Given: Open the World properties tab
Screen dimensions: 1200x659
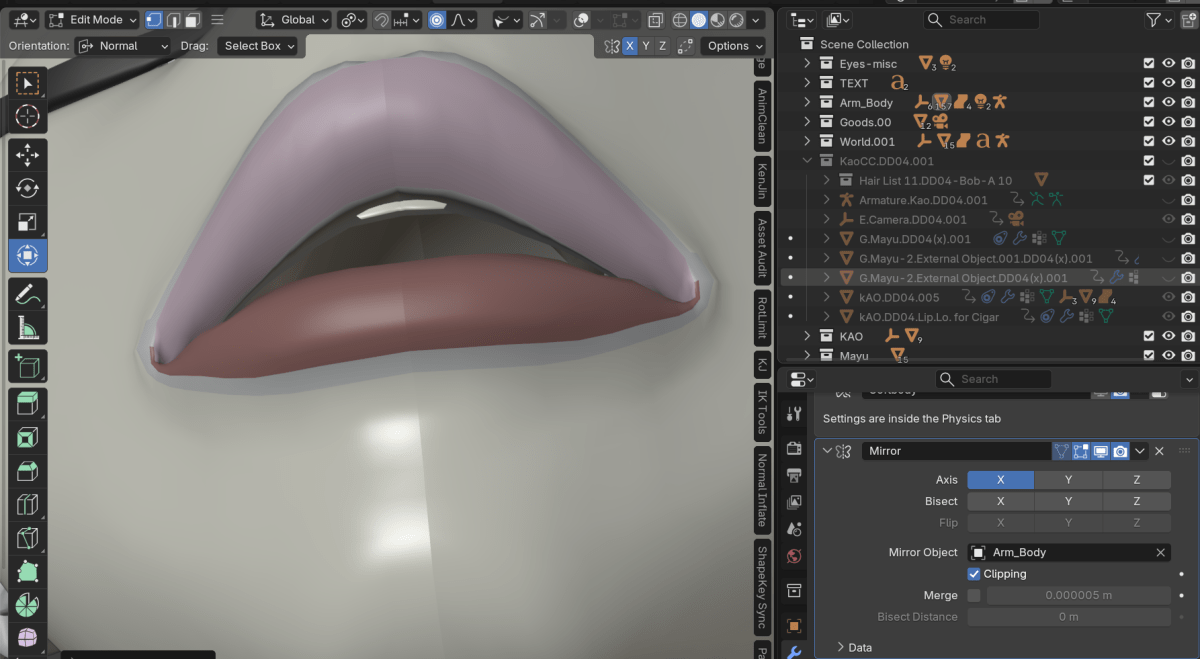Looking at the screenshot, I should point(794,556).
